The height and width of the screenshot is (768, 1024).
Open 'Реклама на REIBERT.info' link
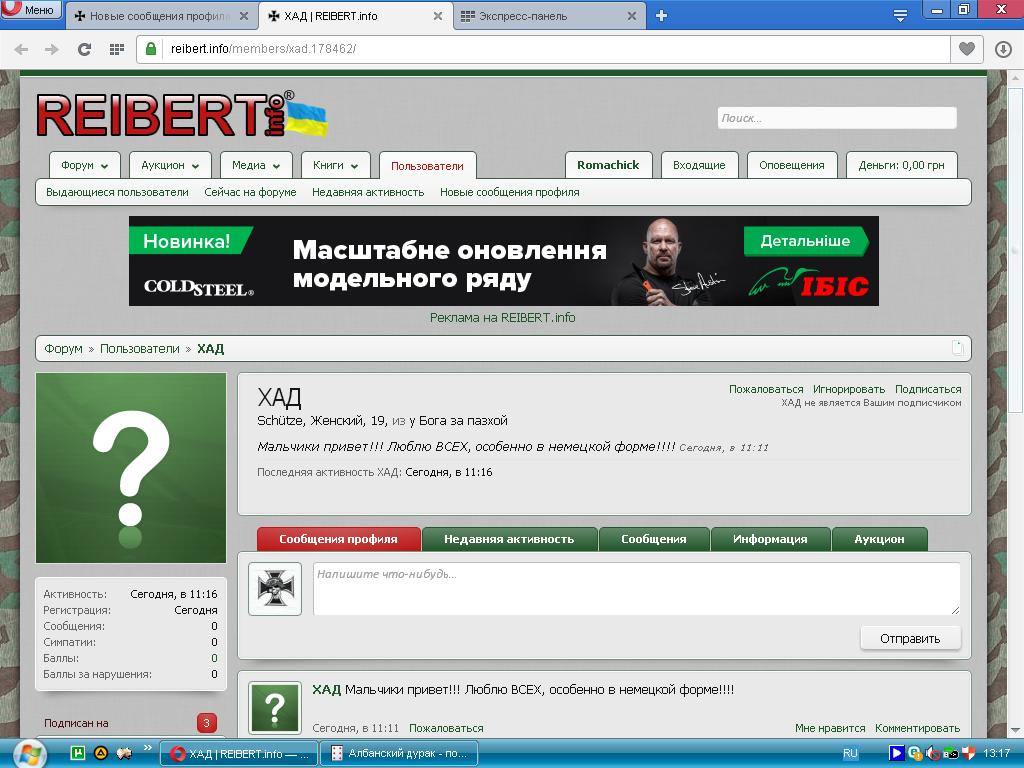coord(502,317)
